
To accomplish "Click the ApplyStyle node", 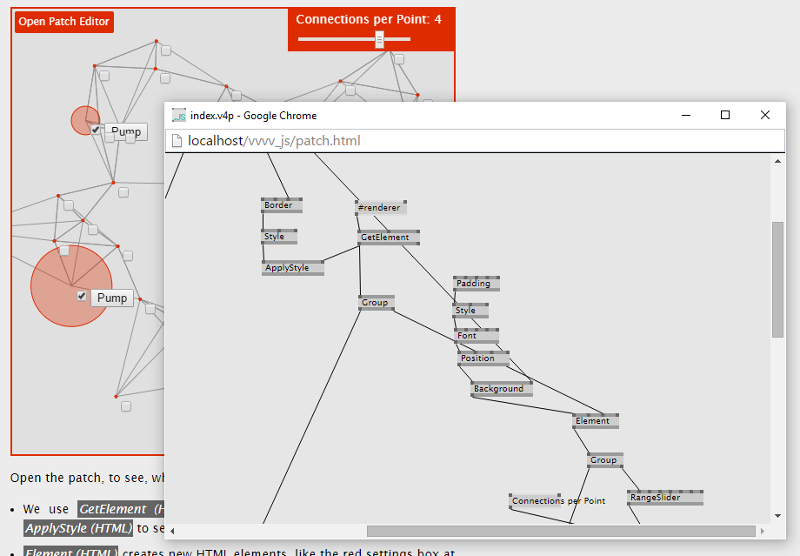I will pos(293,268).
